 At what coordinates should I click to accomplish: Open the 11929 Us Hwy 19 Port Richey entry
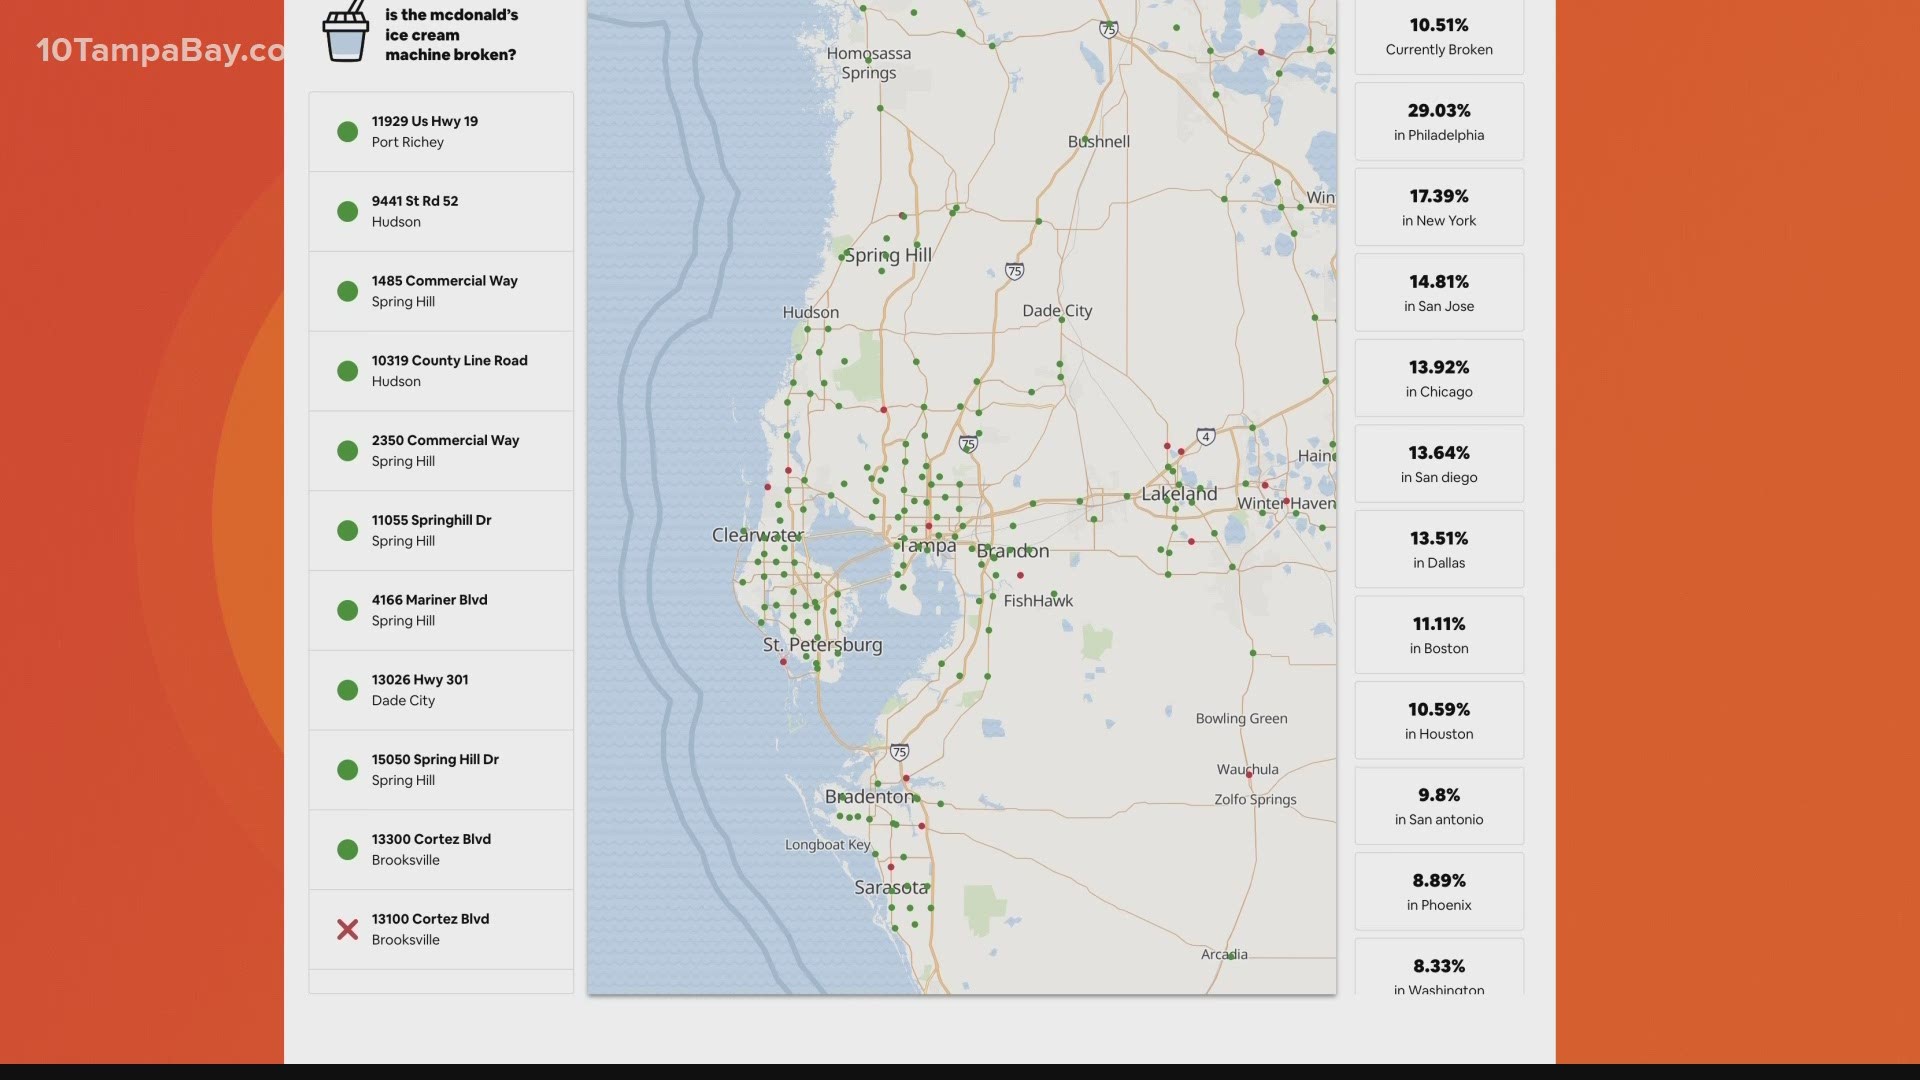pos(441,131)
